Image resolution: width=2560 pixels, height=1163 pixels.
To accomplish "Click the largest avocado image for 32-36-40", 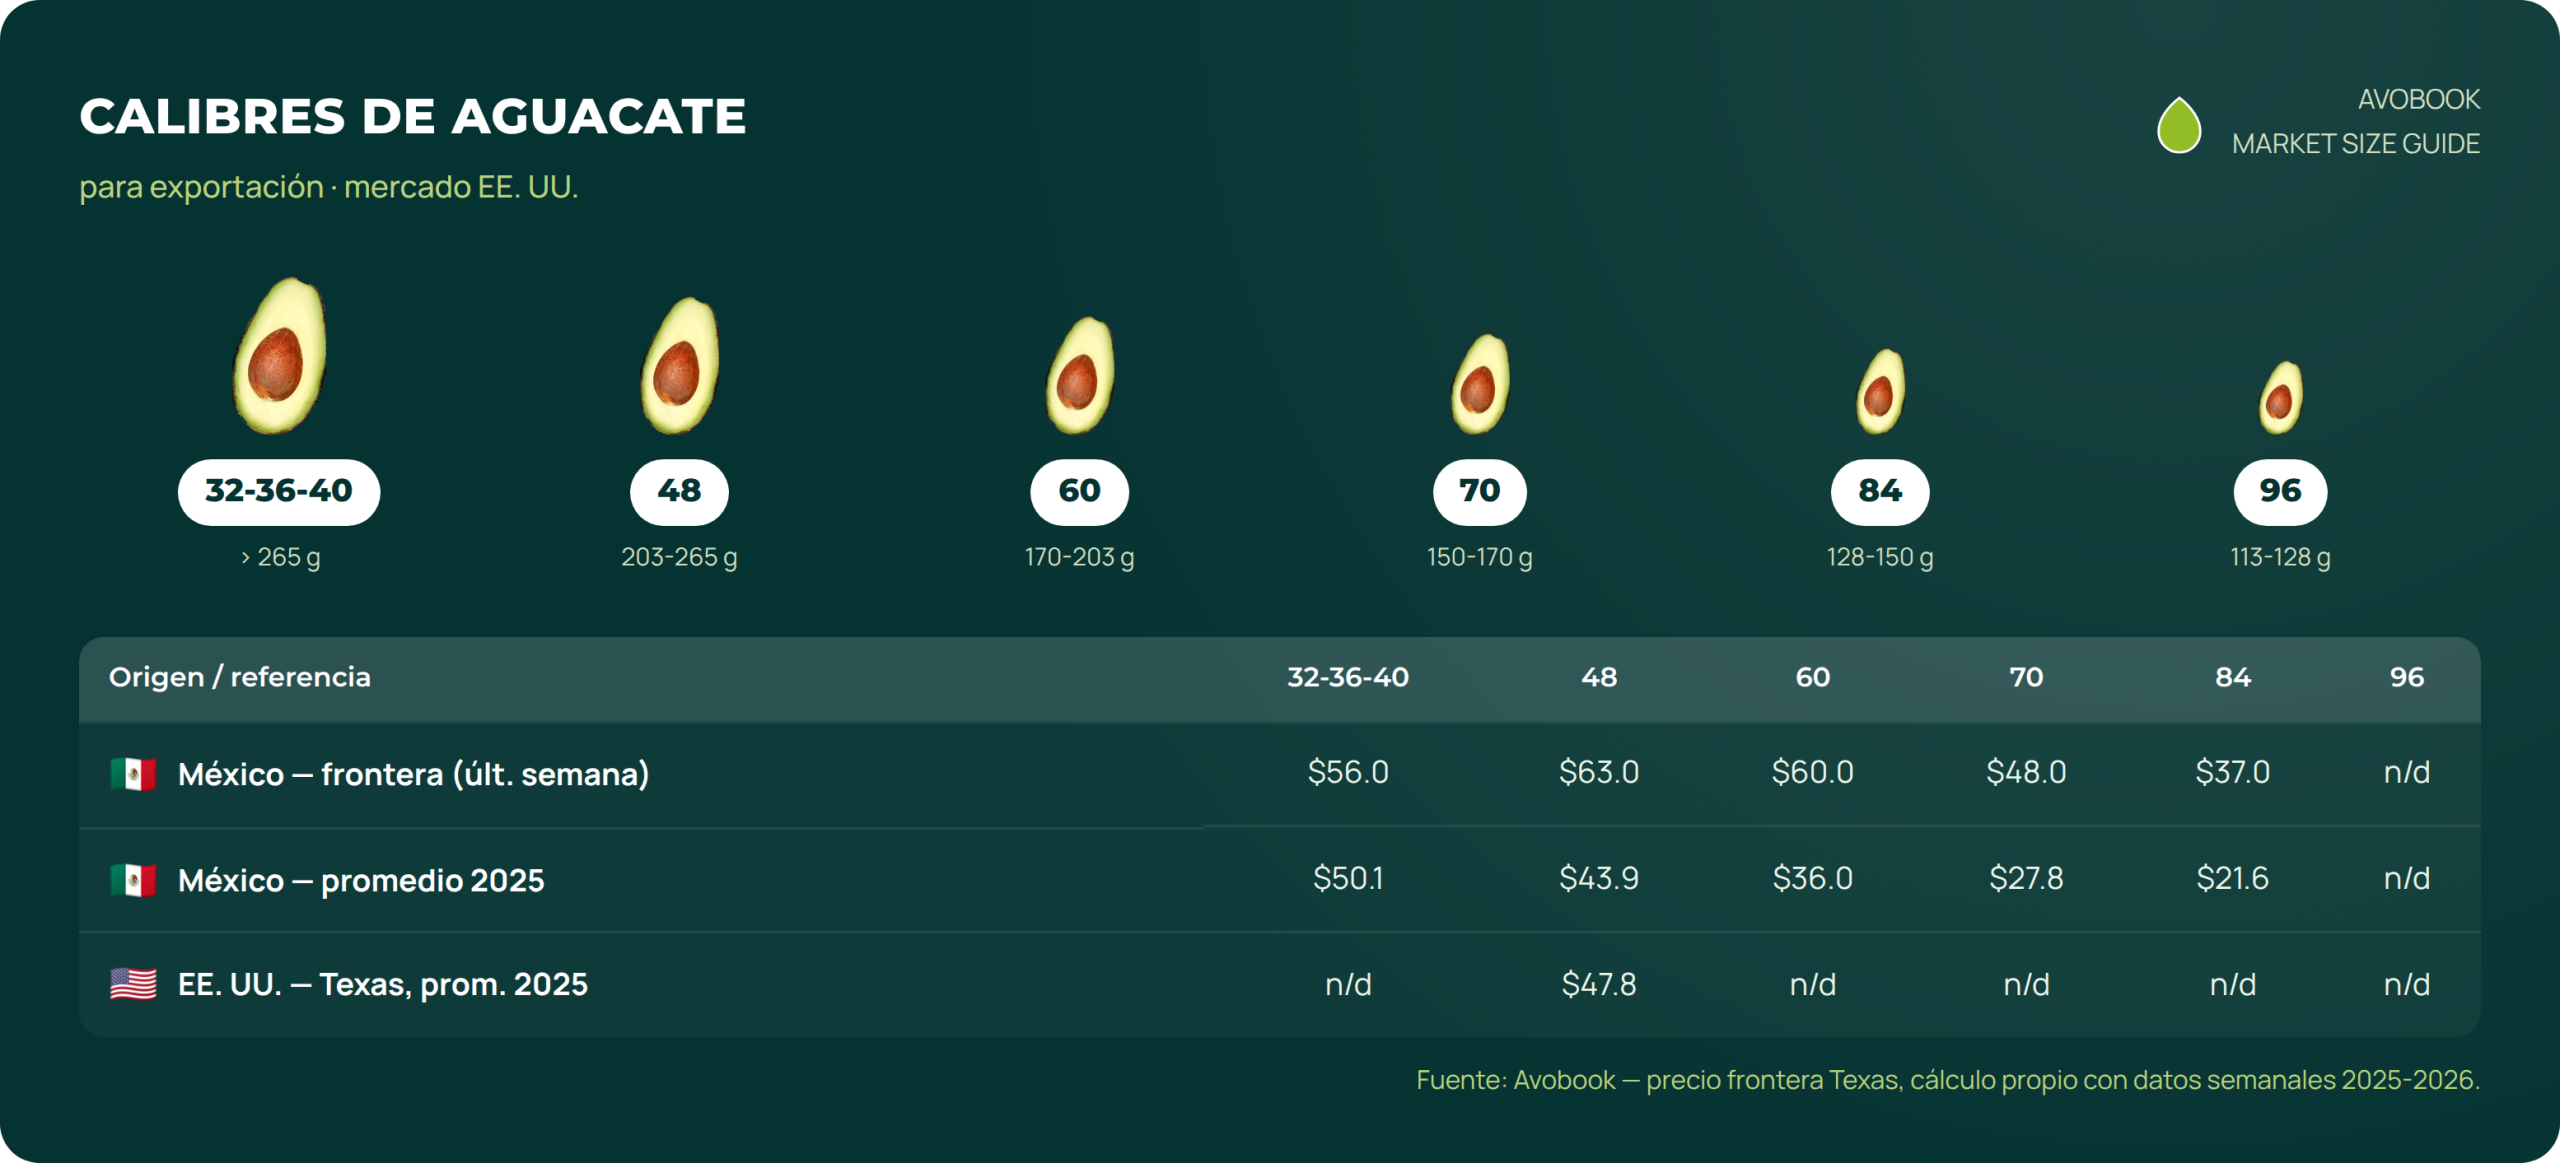I will (279, 356).
